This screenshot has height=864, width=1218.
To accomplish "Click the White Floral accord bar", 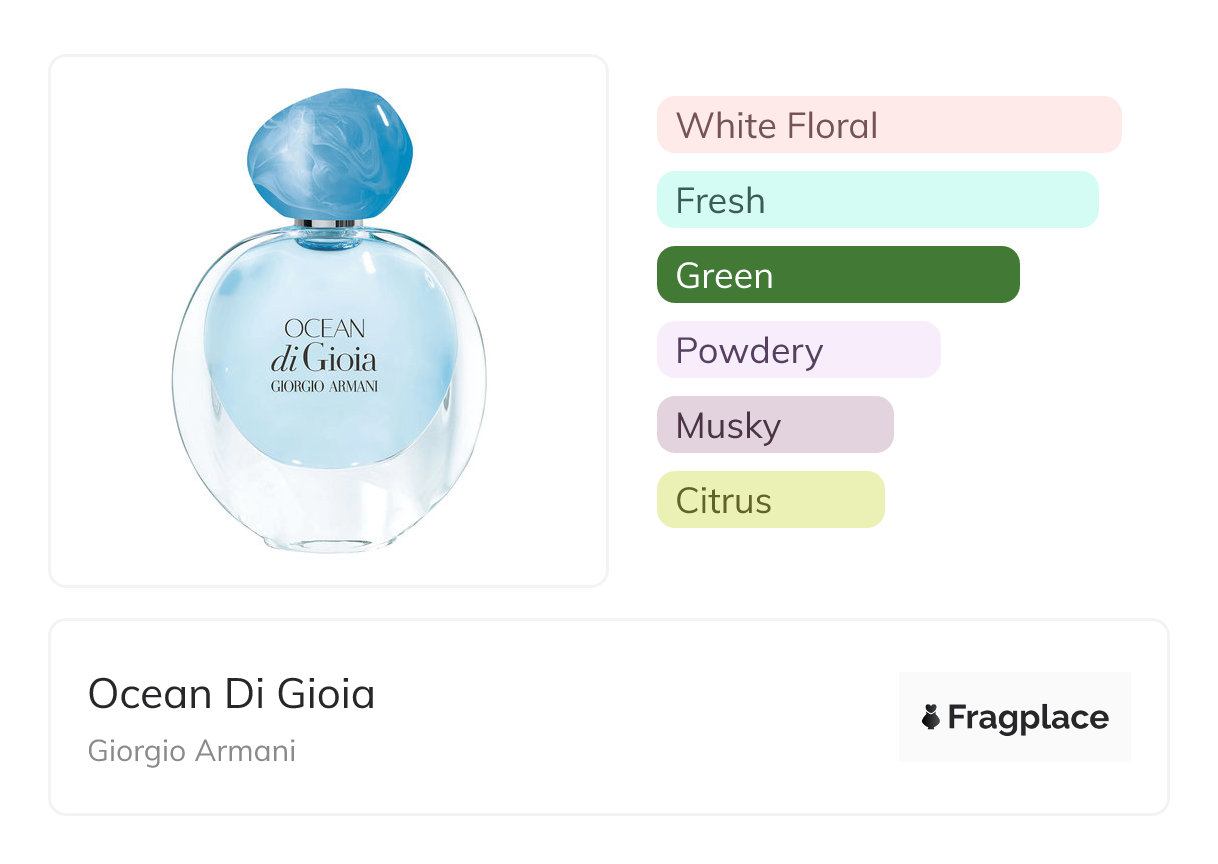I will (888, 125).
